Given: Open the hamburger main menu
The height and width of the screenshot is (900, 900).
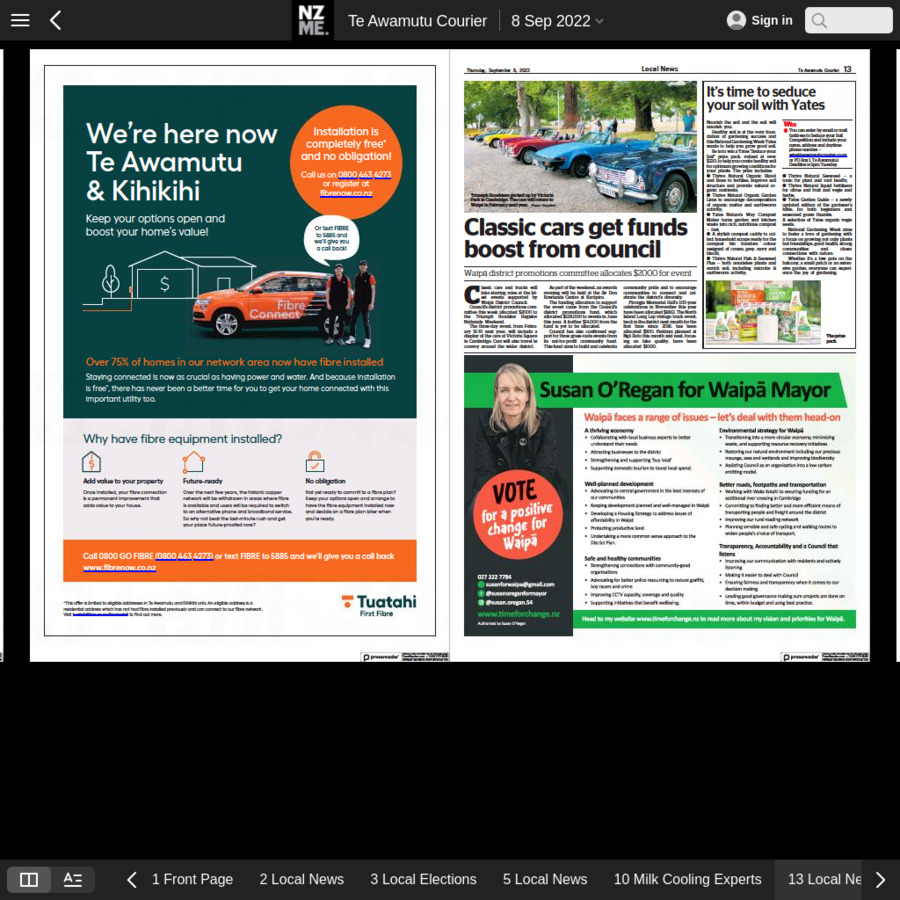Looking at the screenshot, I should click(x=20, y=20).
